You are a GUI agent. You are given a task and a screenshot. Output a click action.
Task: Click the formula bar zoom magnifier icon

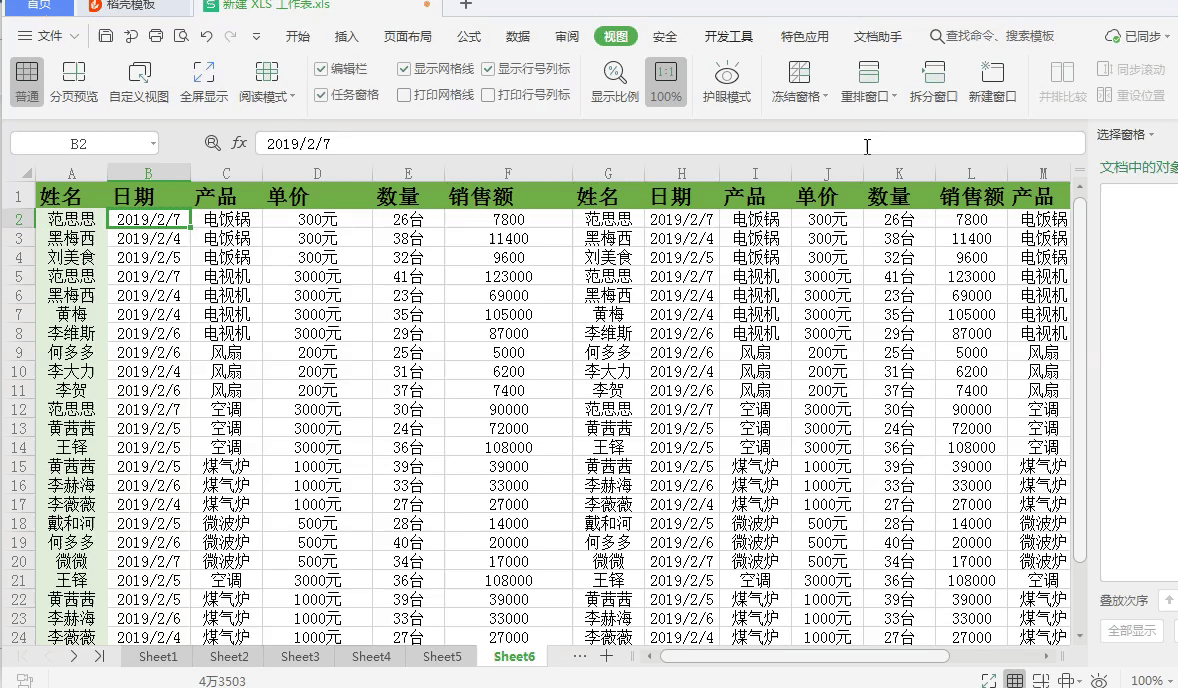point(213,143)
